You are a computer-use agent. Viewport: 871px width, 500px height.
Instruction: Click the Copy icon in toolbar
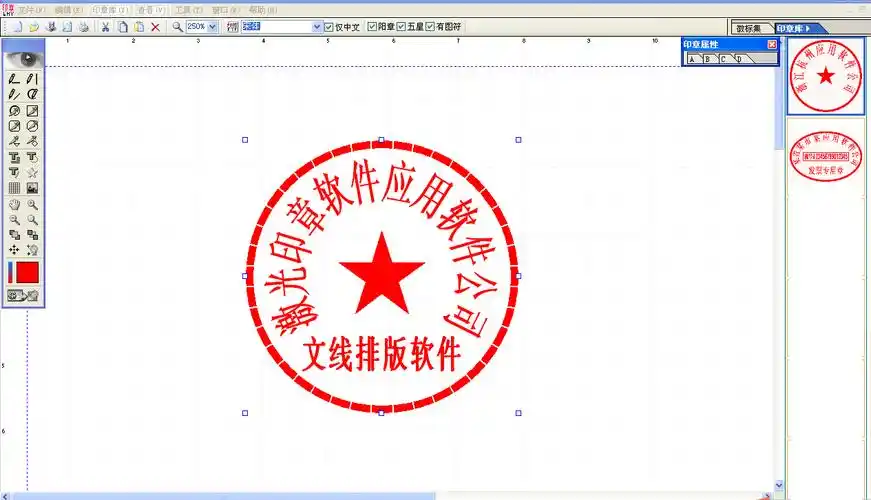click(122, 27)
